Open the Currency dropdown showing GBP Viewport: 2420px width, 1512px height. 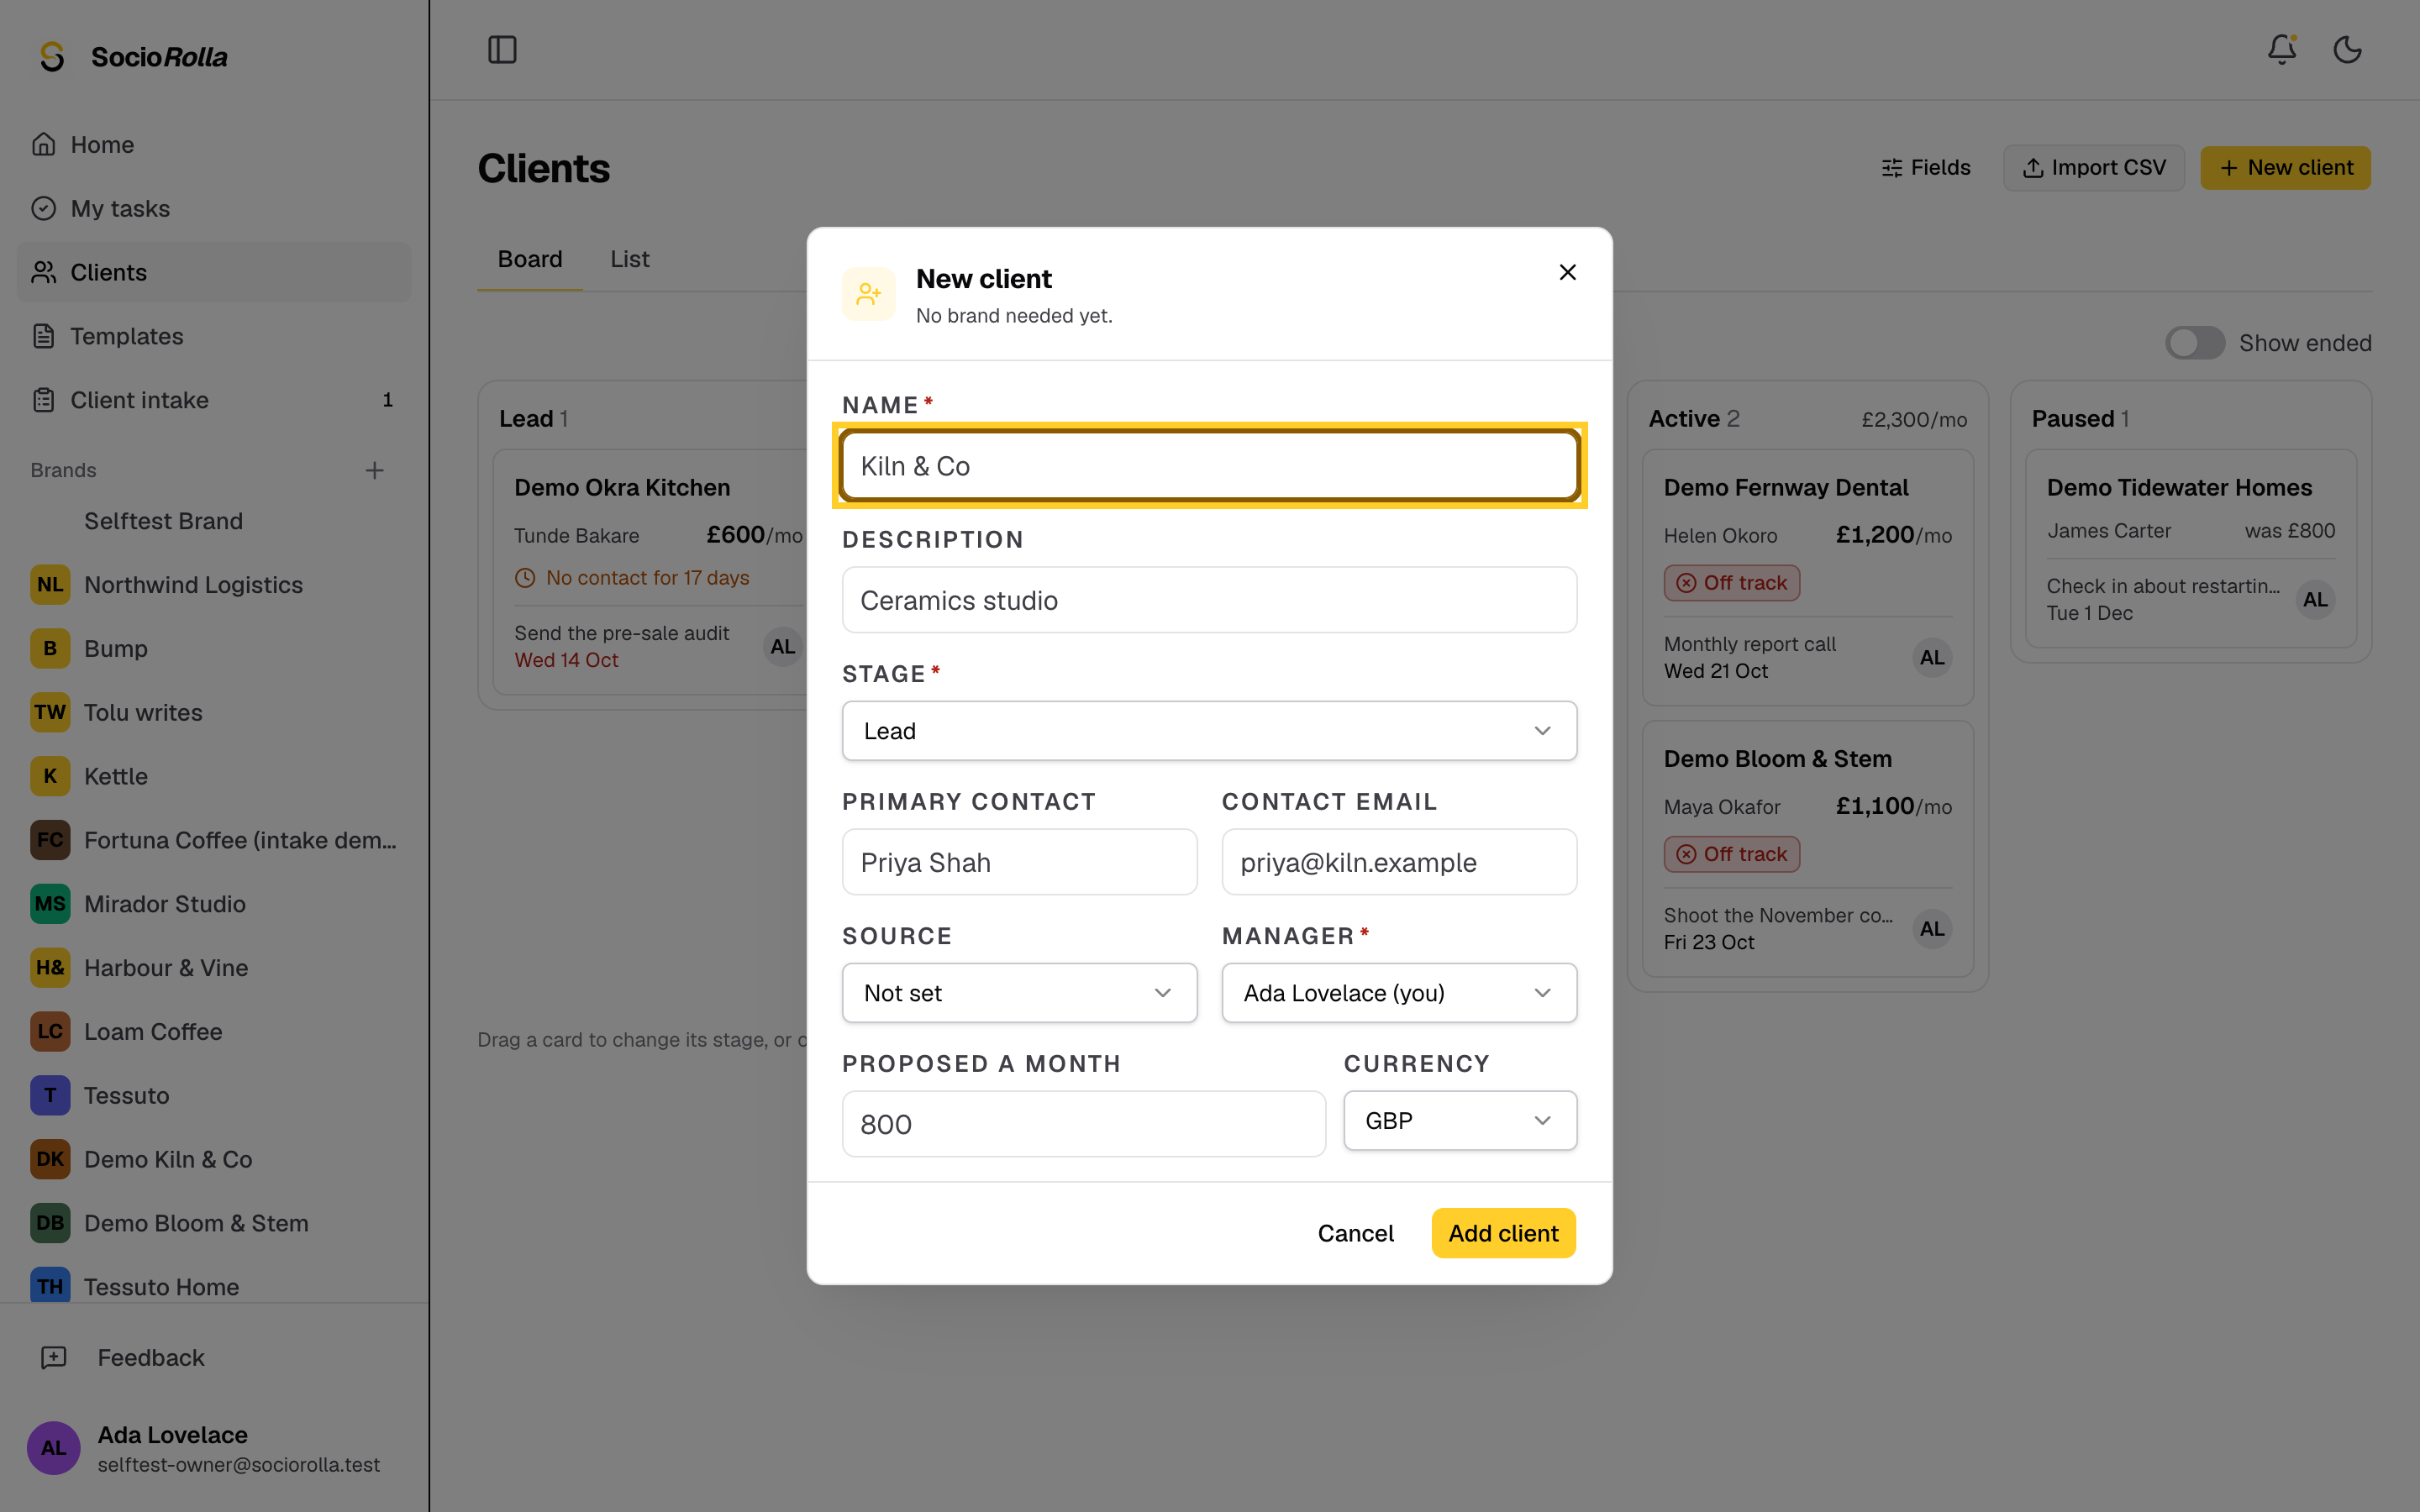[x=1460, y=1121]
